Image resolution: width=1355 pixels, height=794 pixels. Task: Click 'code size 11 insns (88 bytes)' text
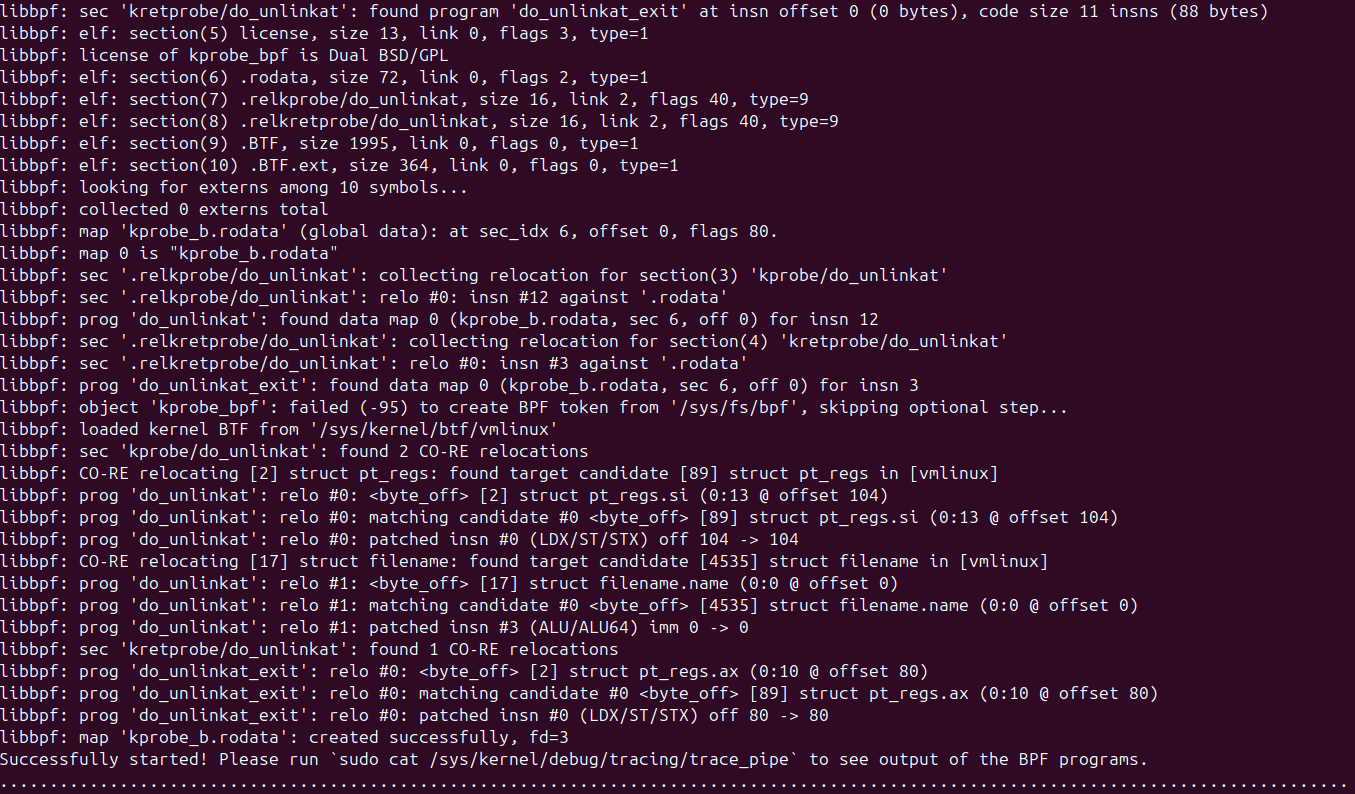coord(1124,11)
